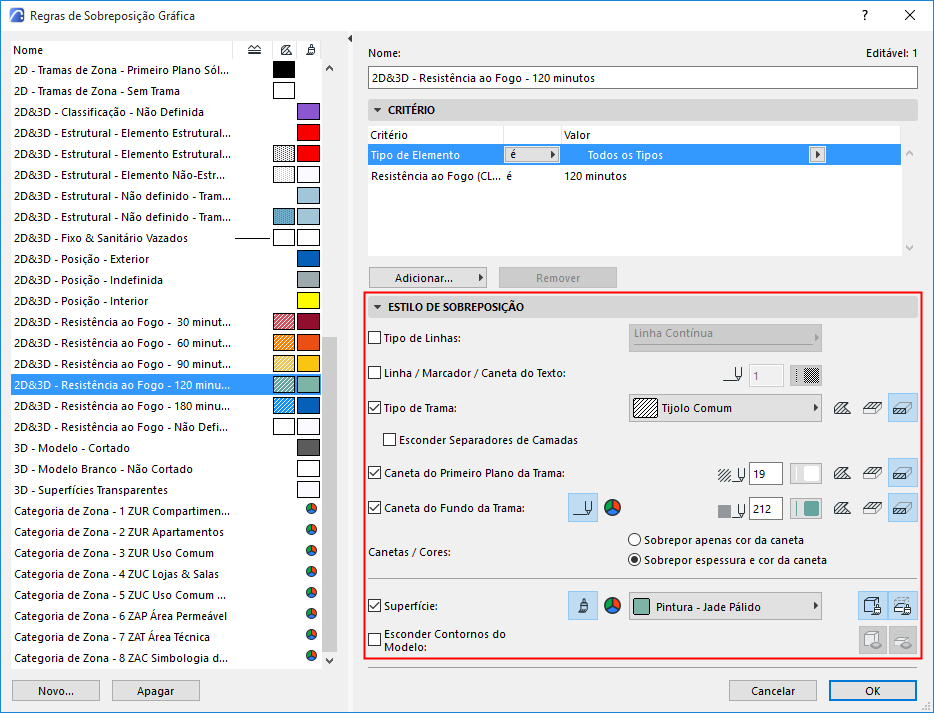Enable Linha / Marcador / Caneta do Texto checkbox
934x713 pixels.
pyautogui.click(x=374, y=373)
